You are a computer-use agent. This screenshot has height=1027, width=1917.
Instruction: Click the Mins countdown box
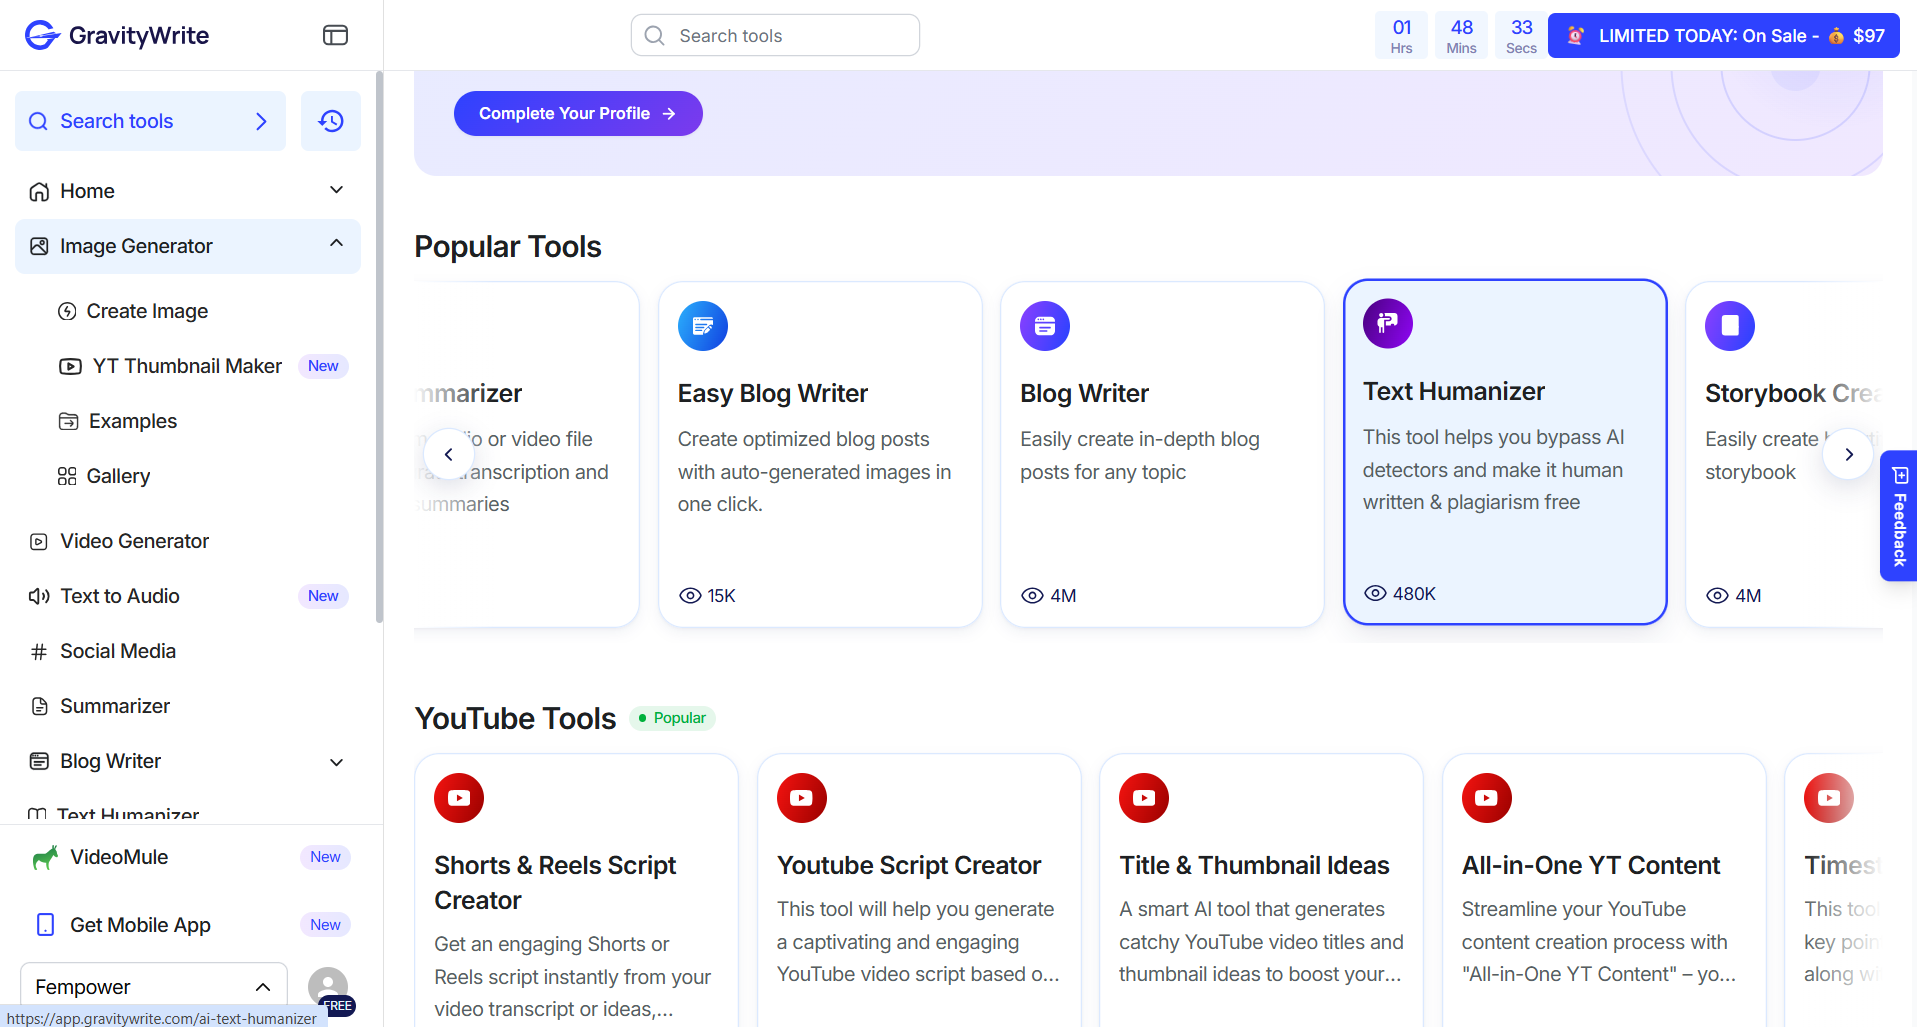(x=1461, y=36)
